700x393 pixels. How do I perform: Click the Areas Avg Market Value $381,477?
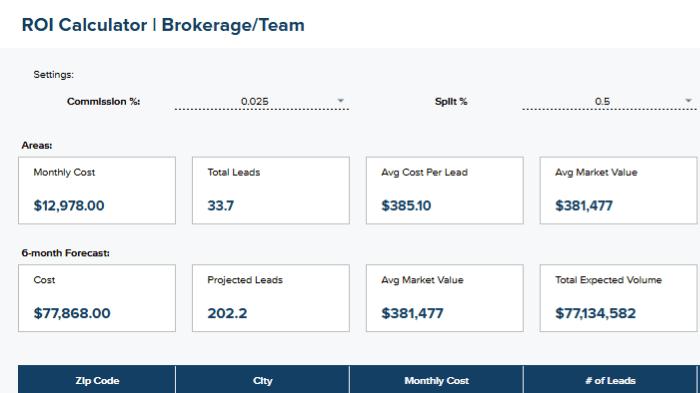click(x=583, y=205)
